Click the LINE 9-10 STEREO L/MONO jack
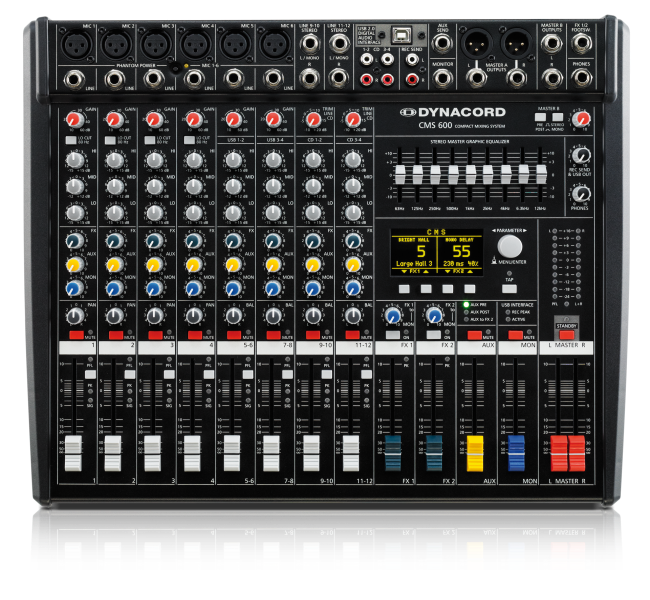This screenshot has width=650, height=600. click(x=309, y=43)
